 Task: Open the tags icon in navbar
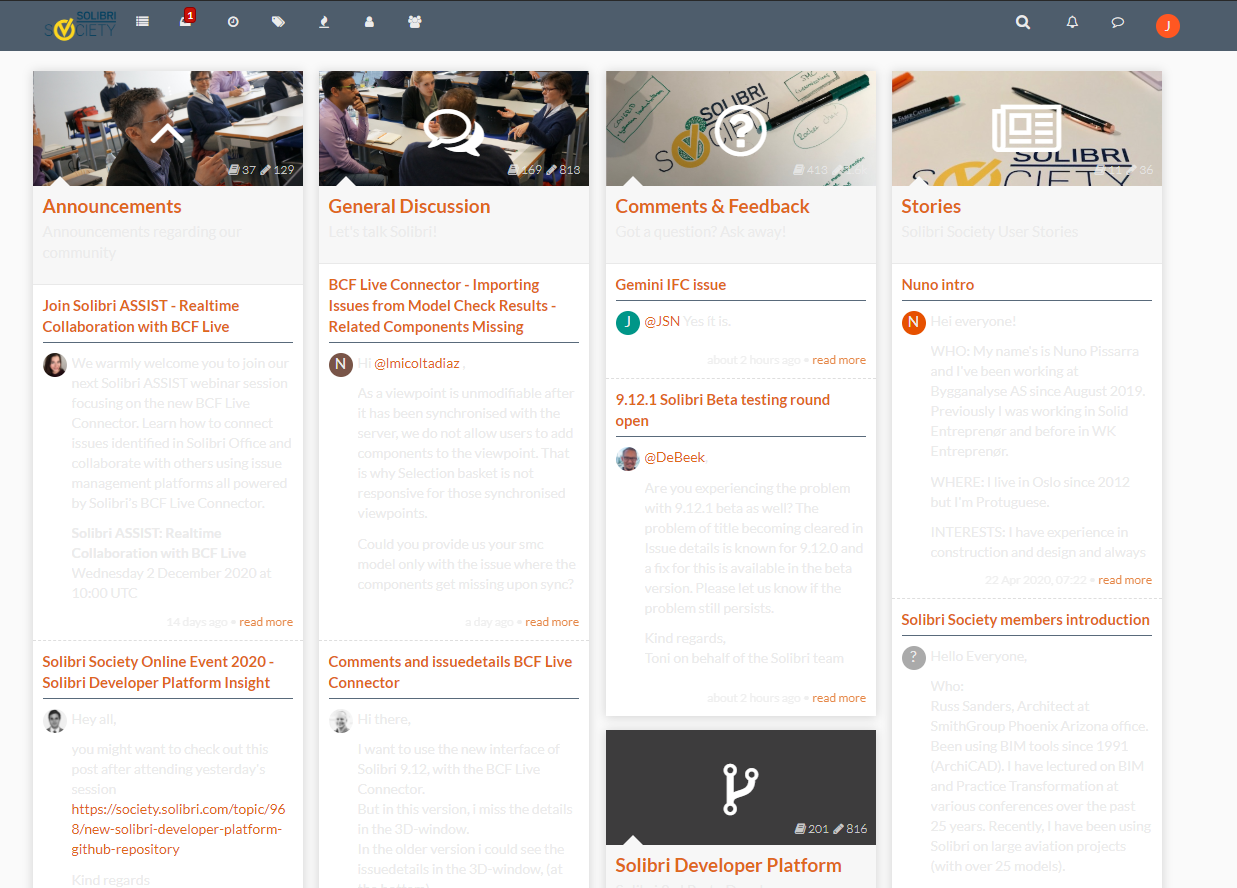click(278, 21)
